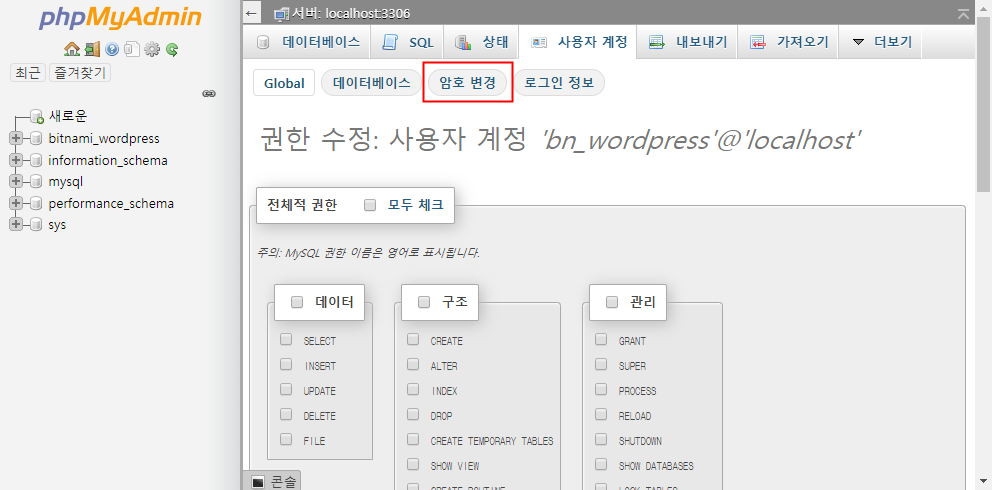Viewport: 992px width, 490px height.
Task: Enable the UPDATE privilege checkbox
Action: click(286, 389)
